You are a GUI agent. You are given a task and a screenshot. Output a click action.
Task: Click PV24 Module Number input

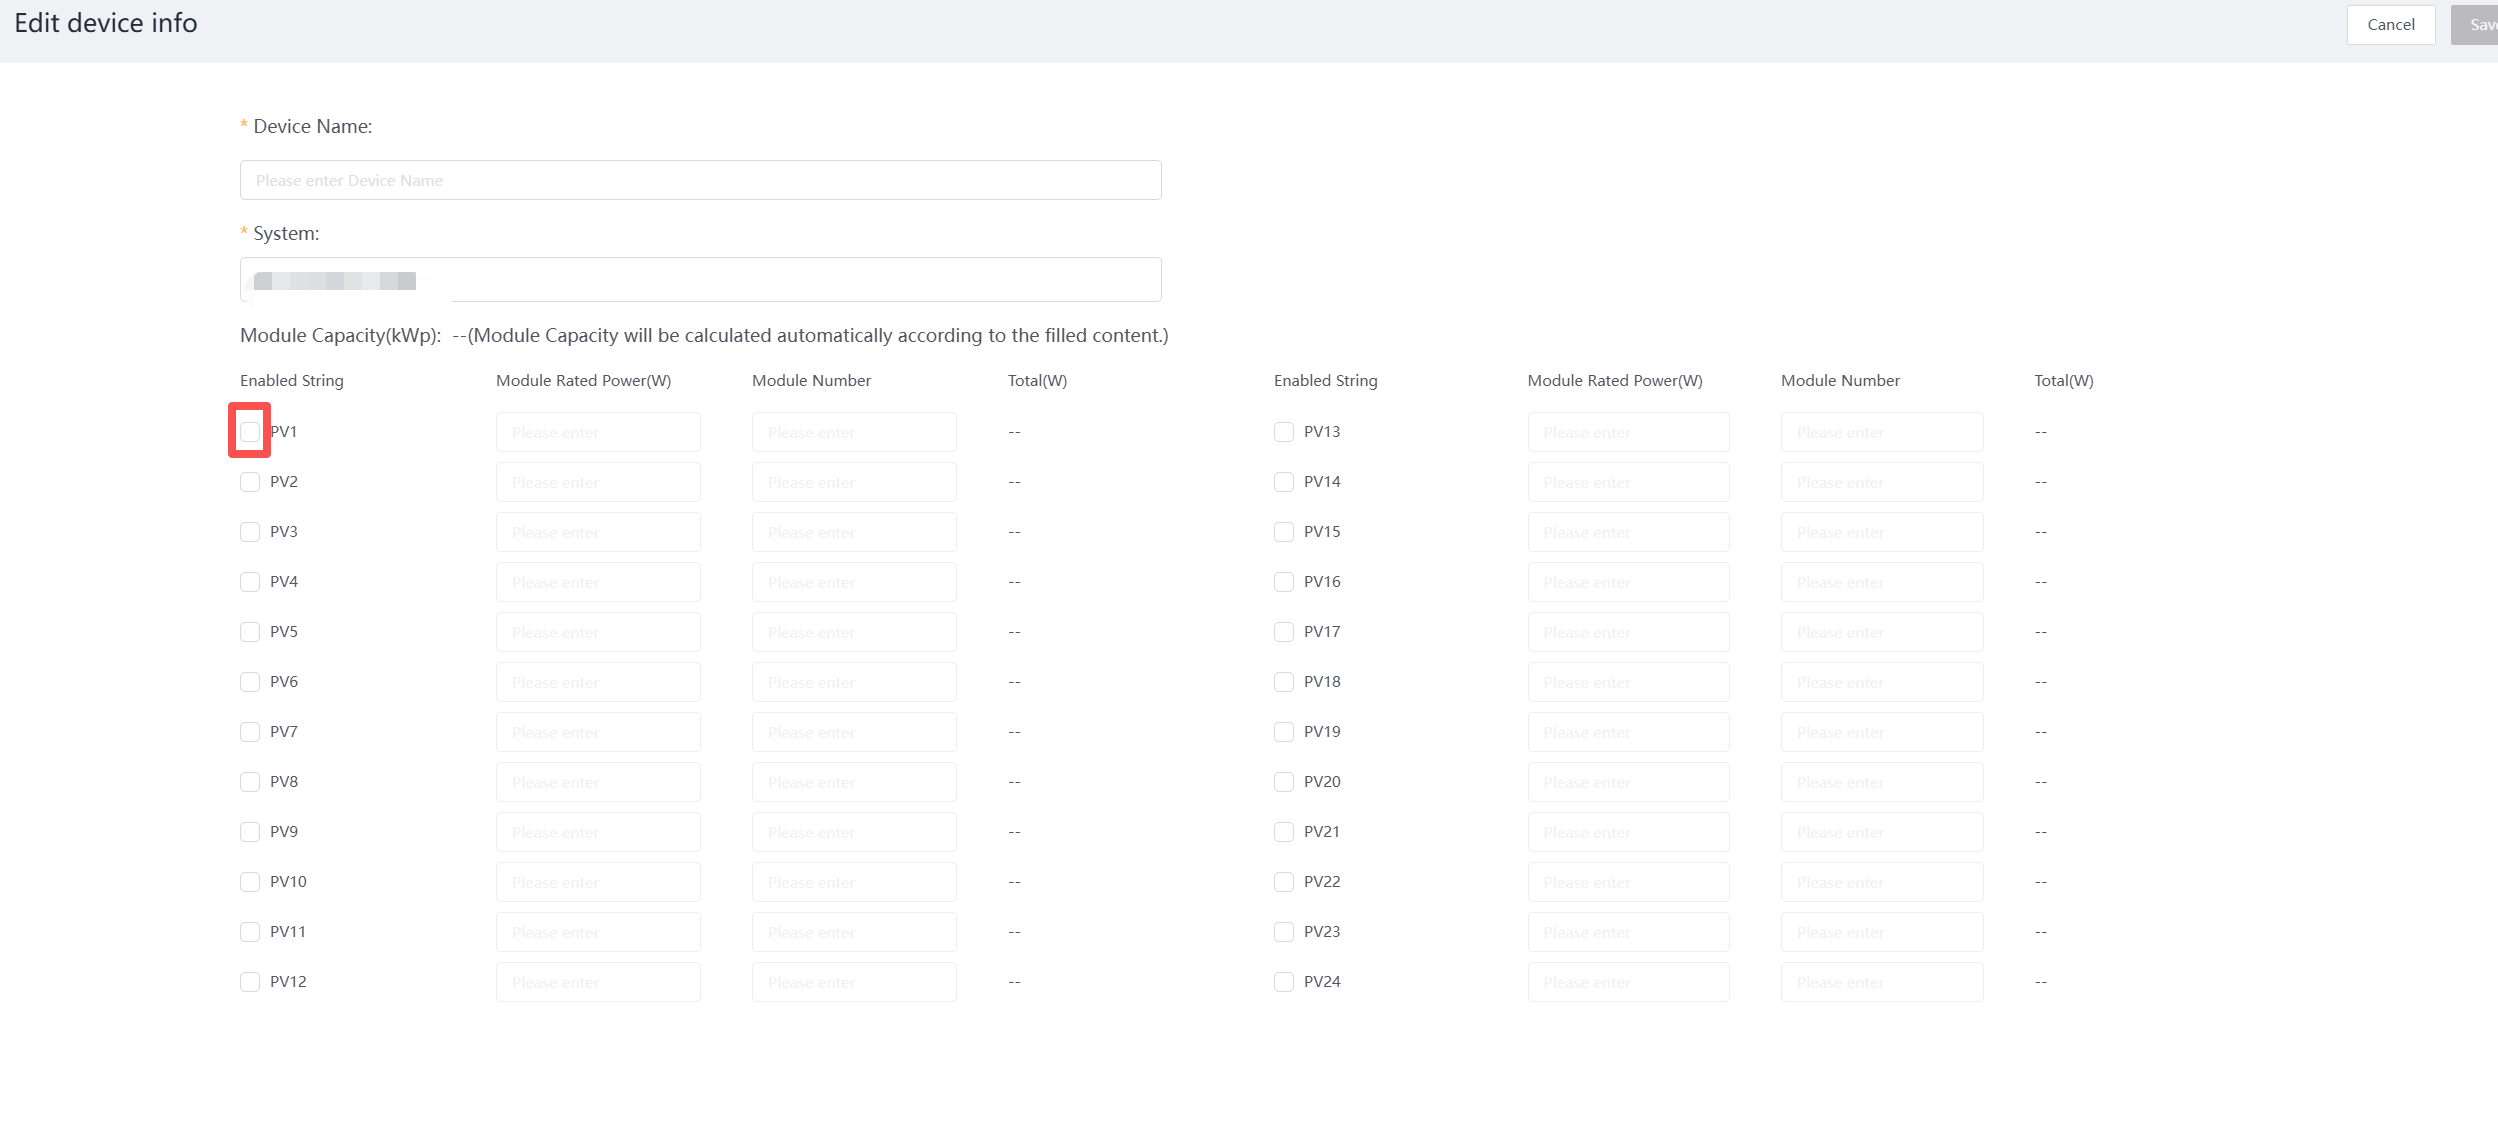(1881, 982)
